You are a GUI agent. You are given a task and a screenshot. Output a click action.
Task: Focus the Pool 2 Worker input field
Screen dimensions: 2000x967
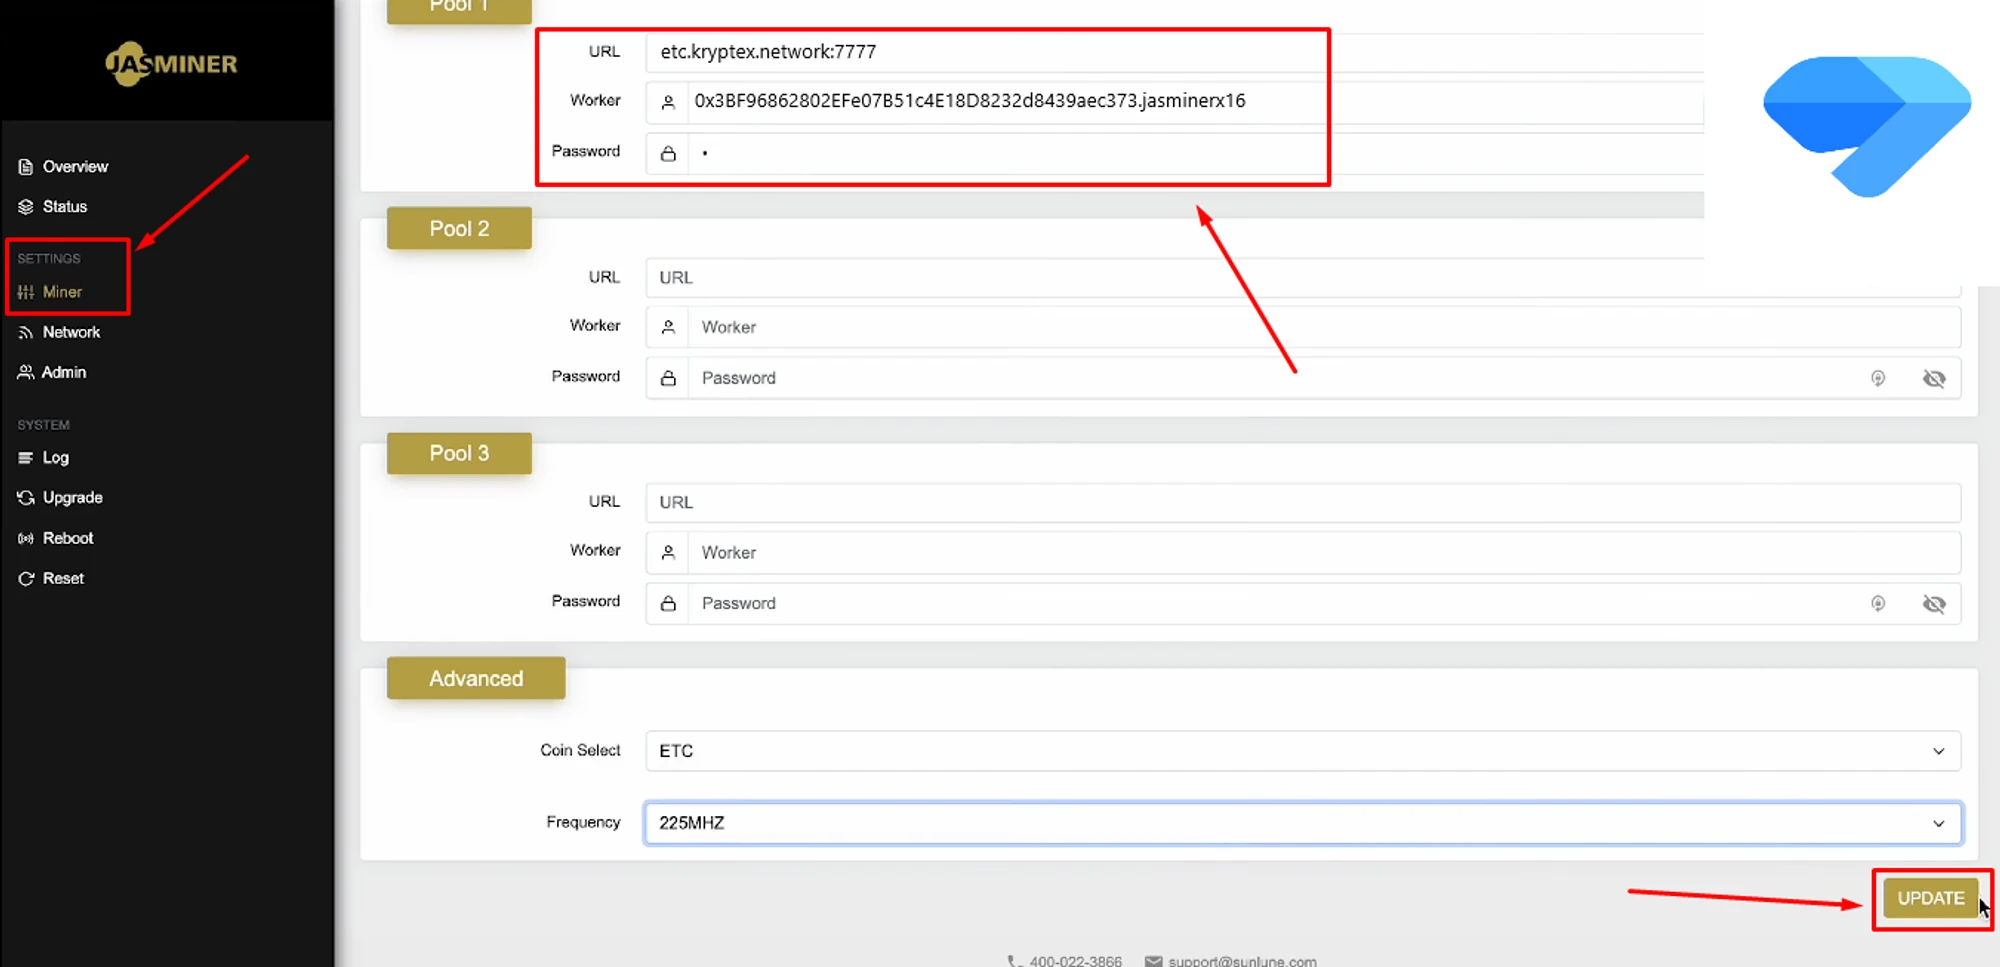1320,327
